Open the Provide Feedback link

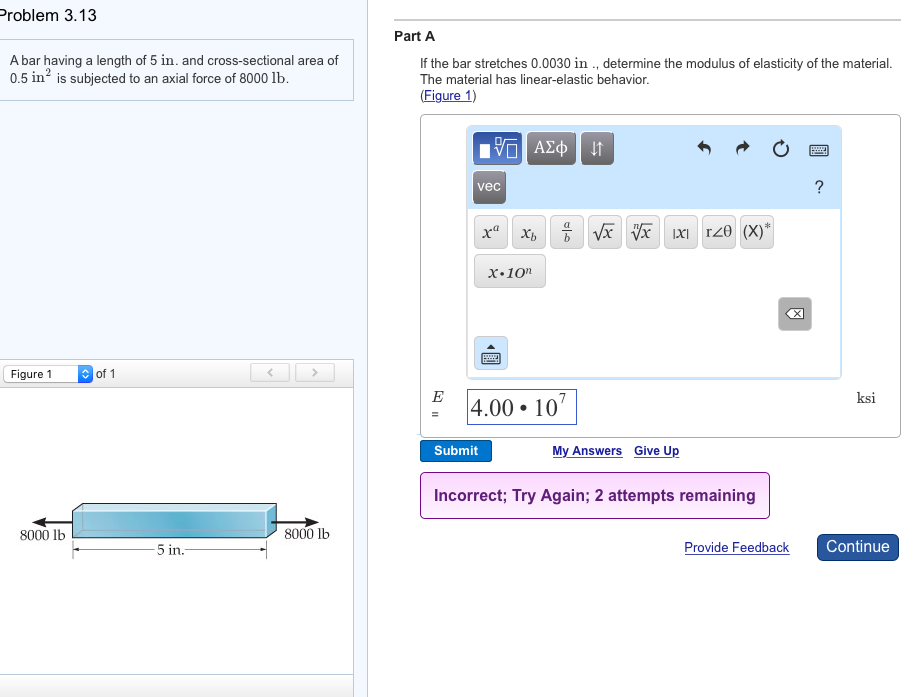click(736, 547)
